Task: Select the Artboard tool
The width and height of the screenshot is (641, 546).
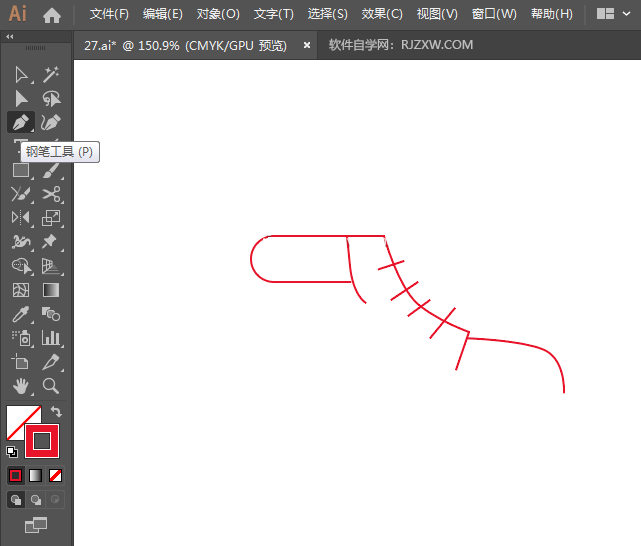Action: pos(20,362)
